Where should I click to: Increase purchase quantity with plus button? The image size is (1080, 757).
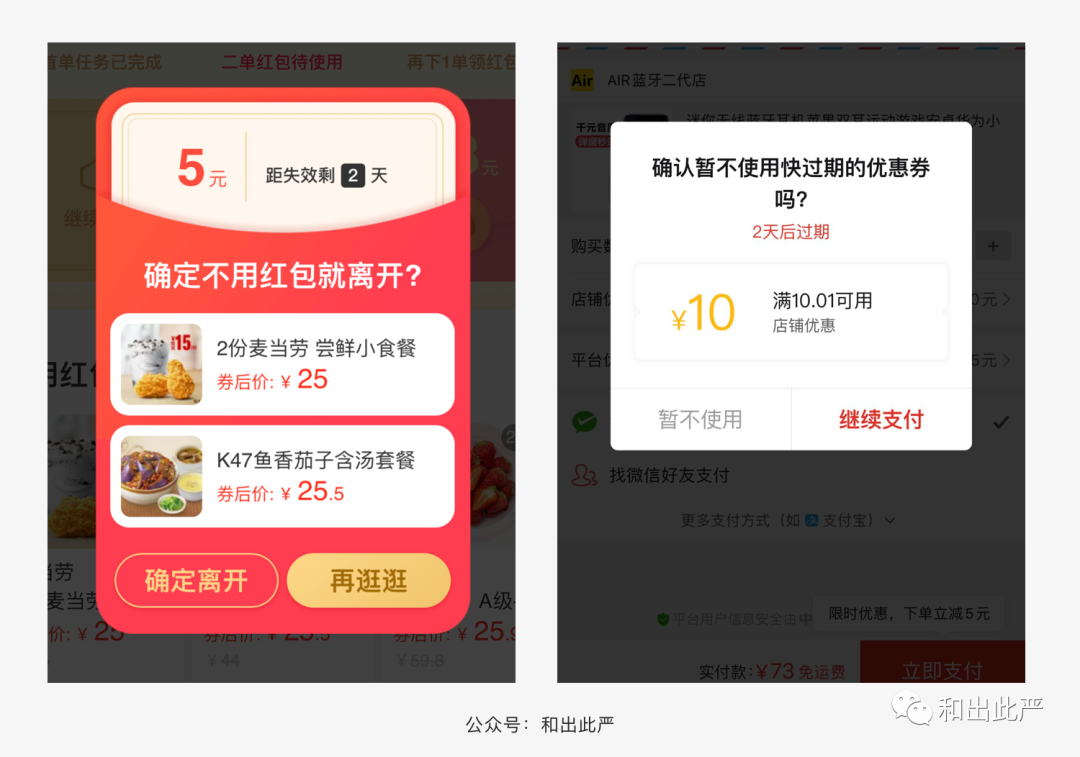[x=993, y=247]
